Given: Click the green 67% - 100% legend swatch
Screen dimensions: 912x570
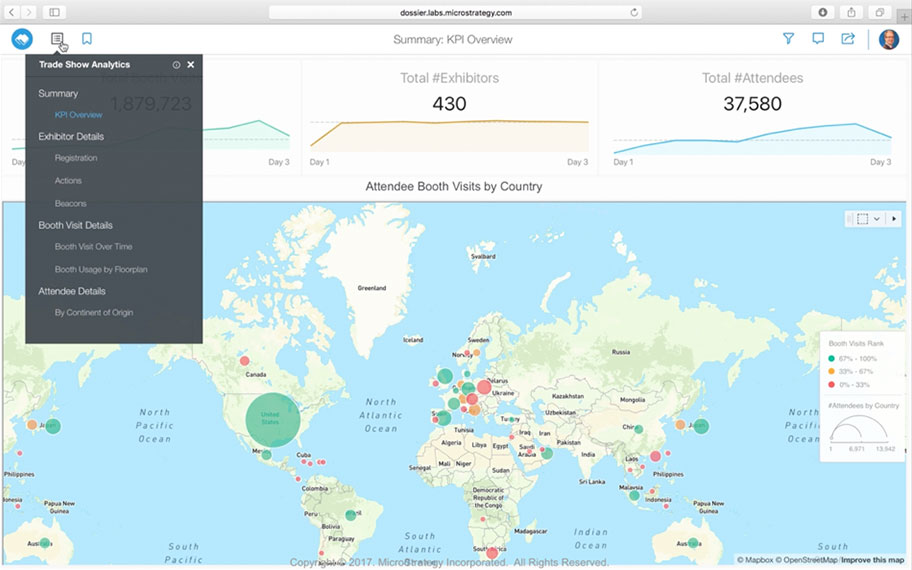Looking at the screenshot, I should (x=832, y=358).
